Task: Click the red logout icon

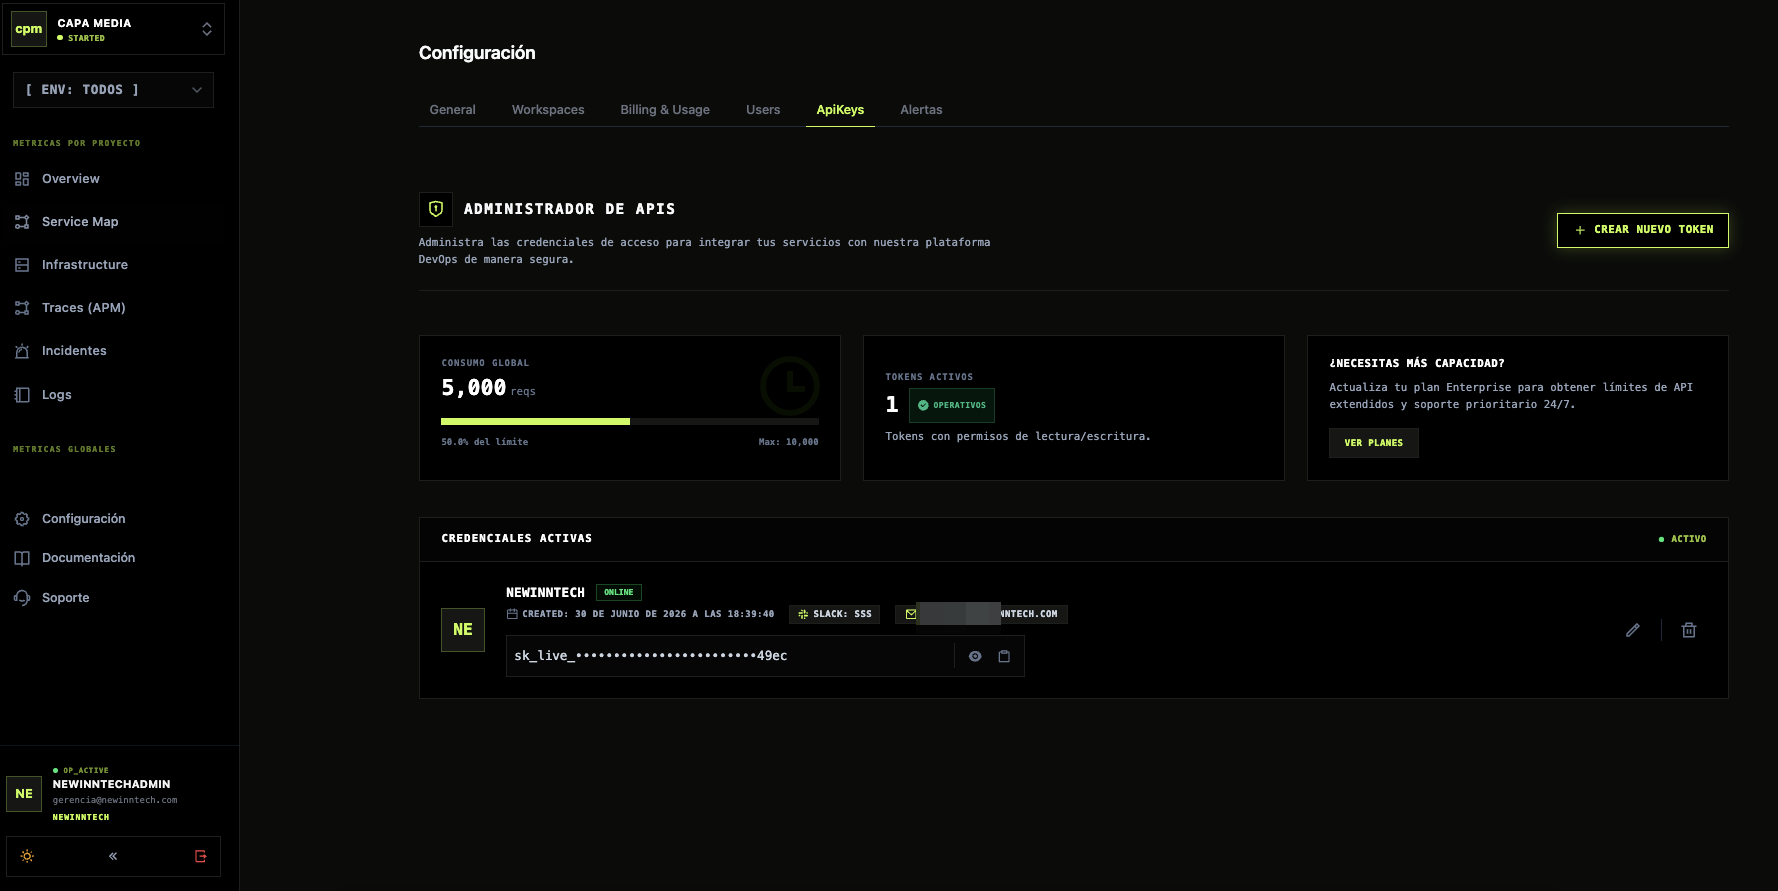Action: (x=201, y=856)
